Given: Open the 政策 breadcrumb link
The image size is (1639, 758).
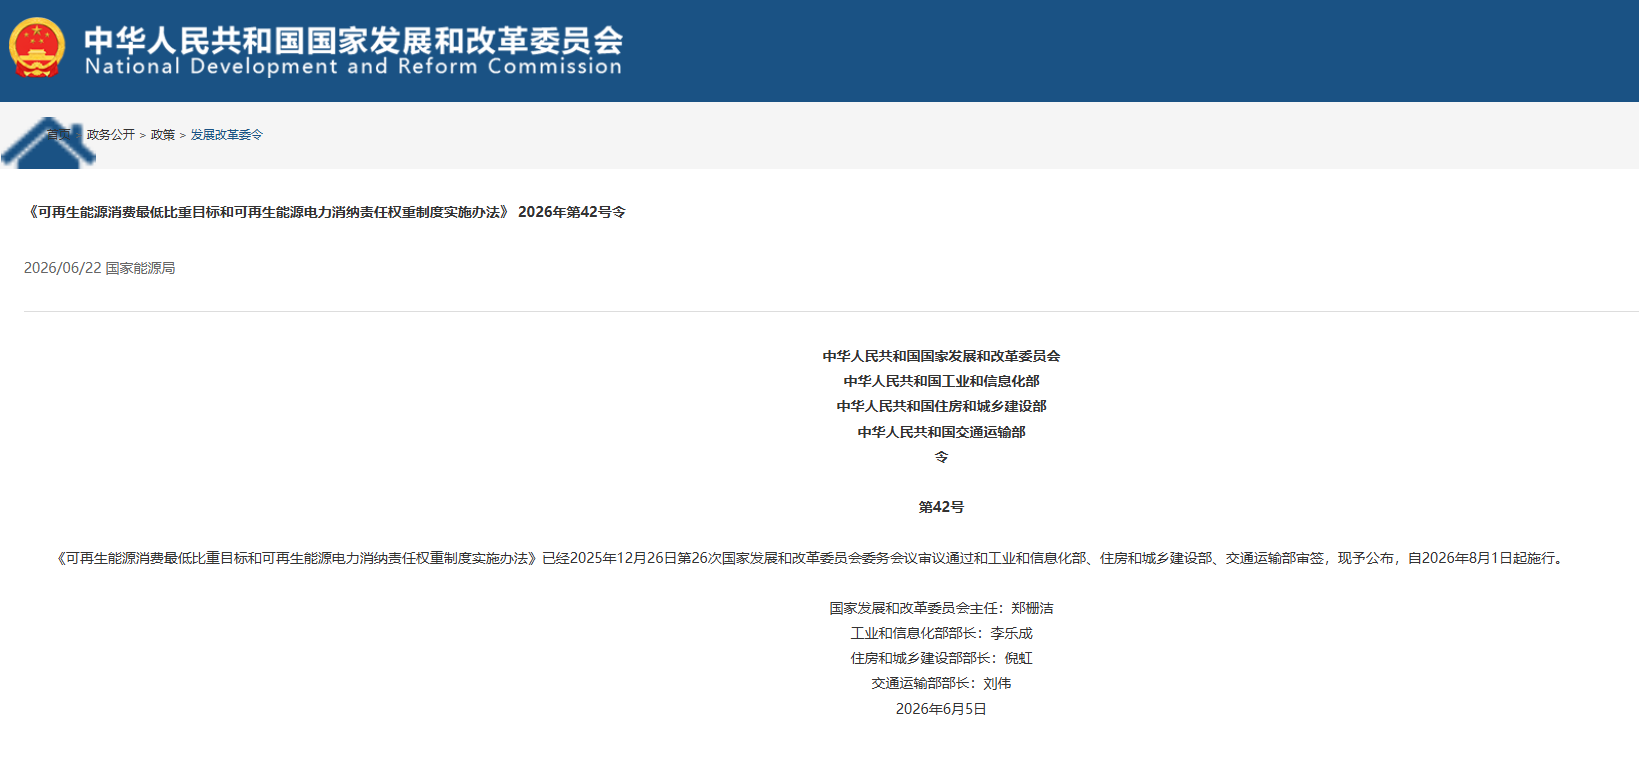Looking at the screenshot, I should coord(163,135).
